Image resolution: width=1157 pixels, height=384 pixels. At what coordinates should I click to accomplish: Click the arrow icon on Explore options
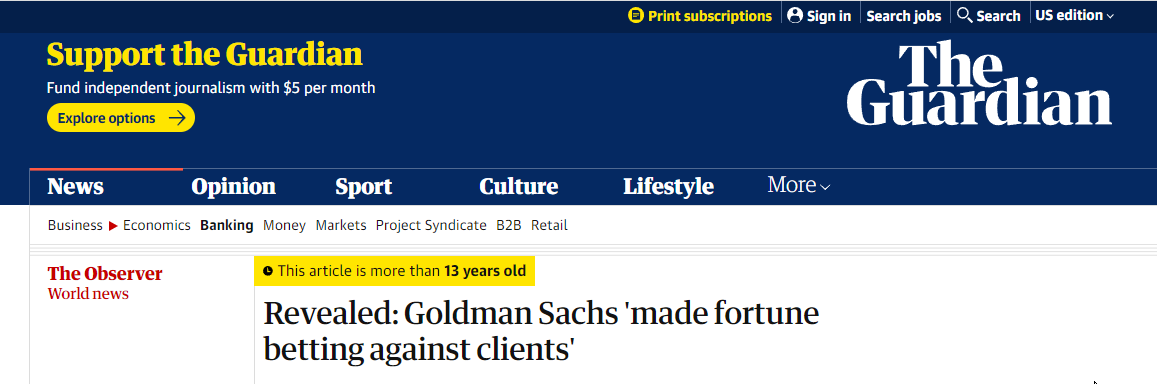coord(176,118)
